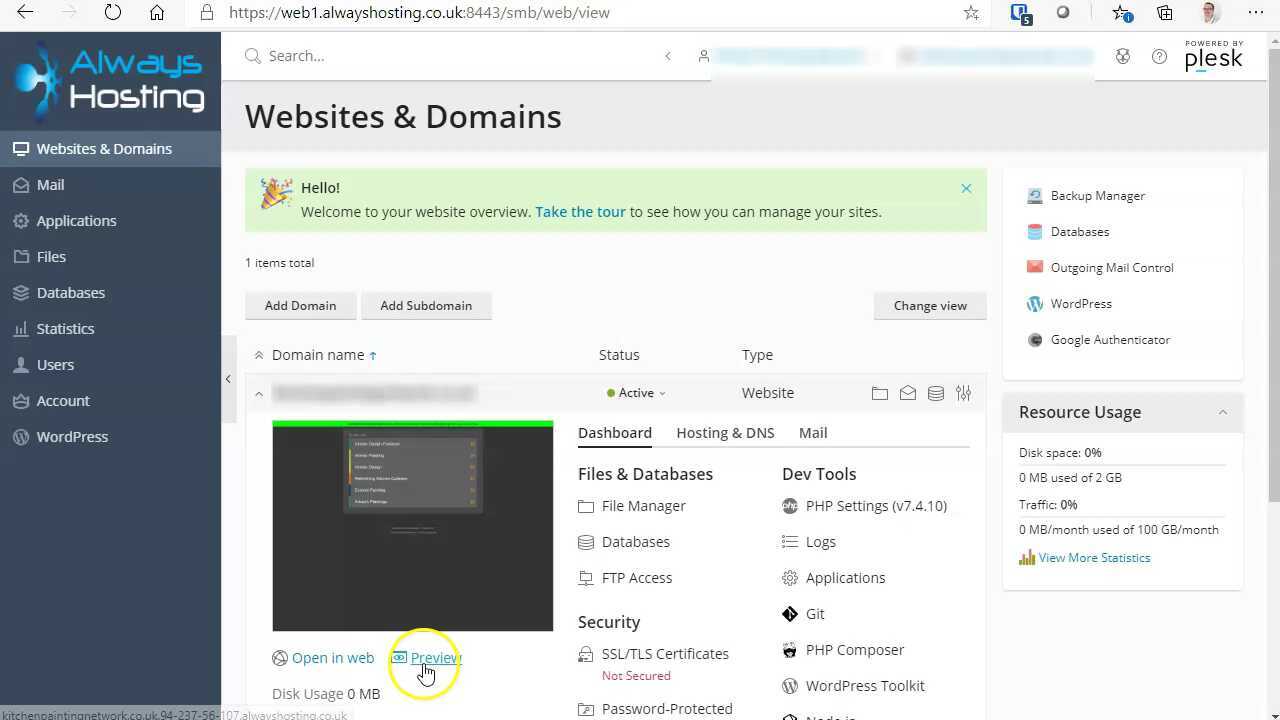Switch to the Dashboard tab

(x=615, y=433)
